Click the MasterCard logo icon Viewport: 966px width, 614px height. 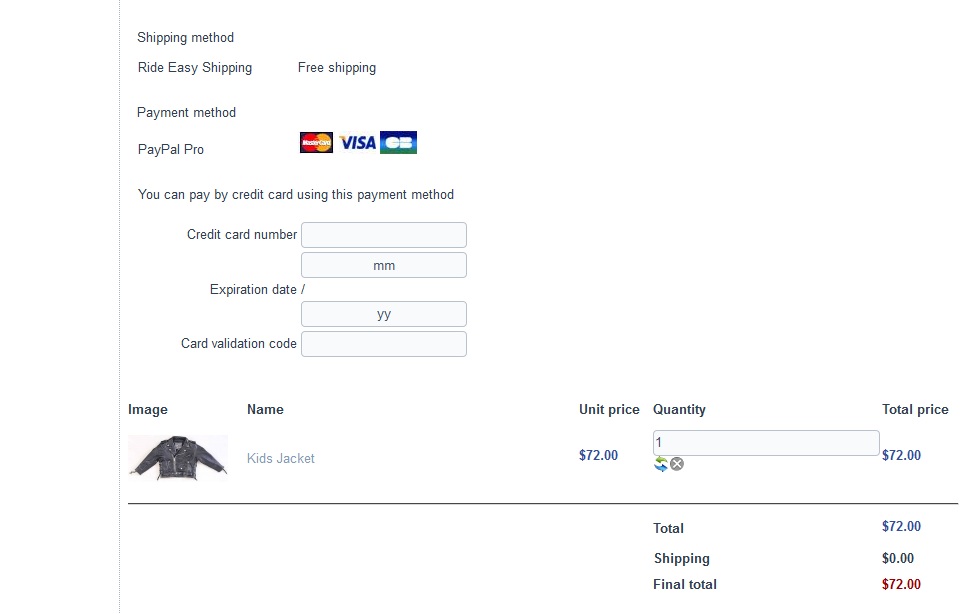coord(316,142)
